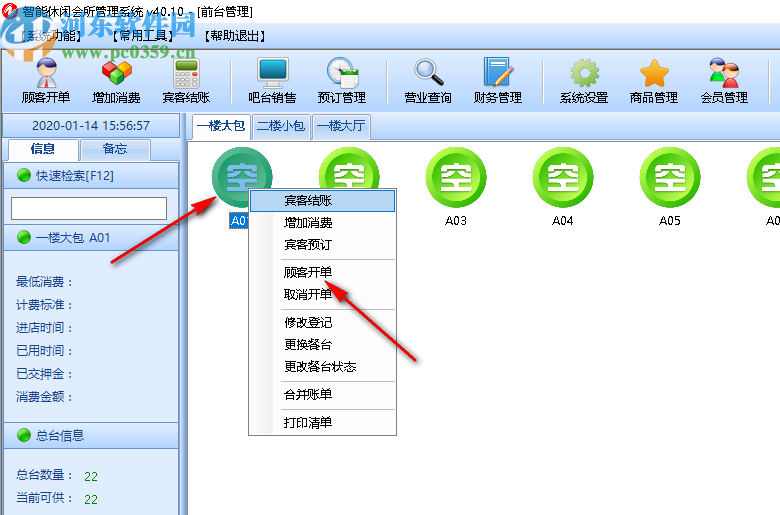
Task: Open 财务管理 notebook icon
Action: point(497,81)
